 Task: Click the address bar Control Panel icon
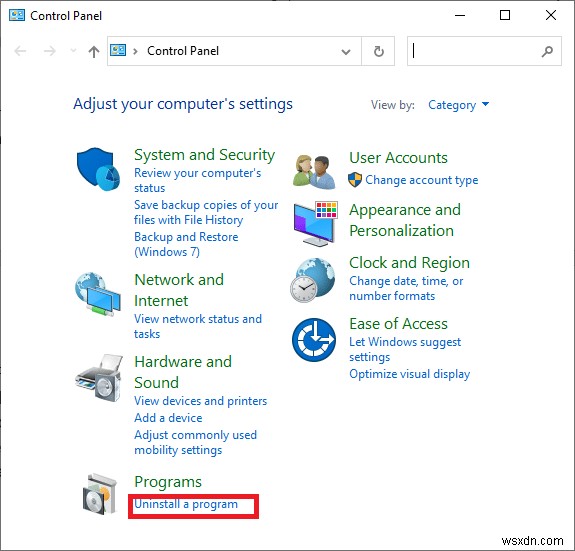pyautogui.click(x=118, y=50)
